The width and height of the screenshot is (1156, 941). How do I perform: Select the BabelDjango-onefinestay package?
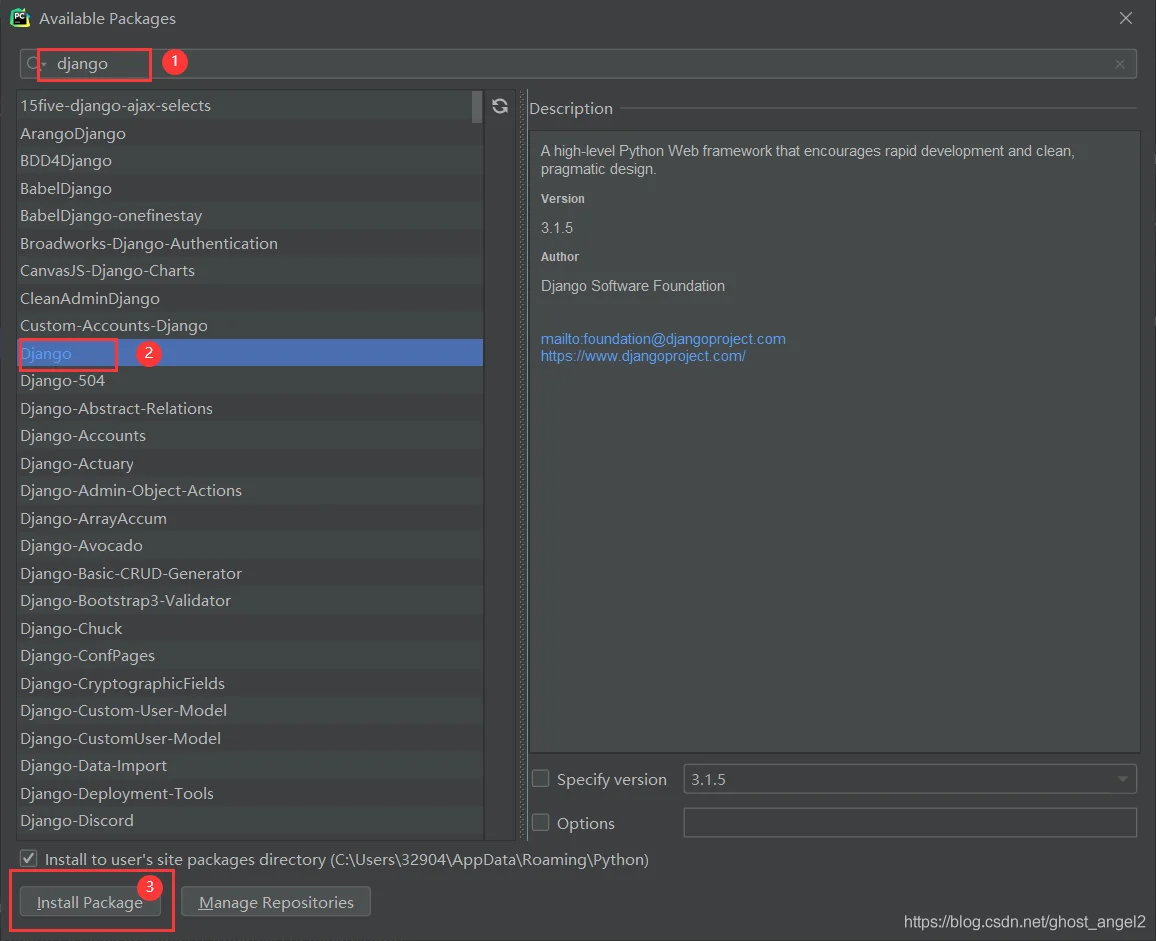[250, 215]
